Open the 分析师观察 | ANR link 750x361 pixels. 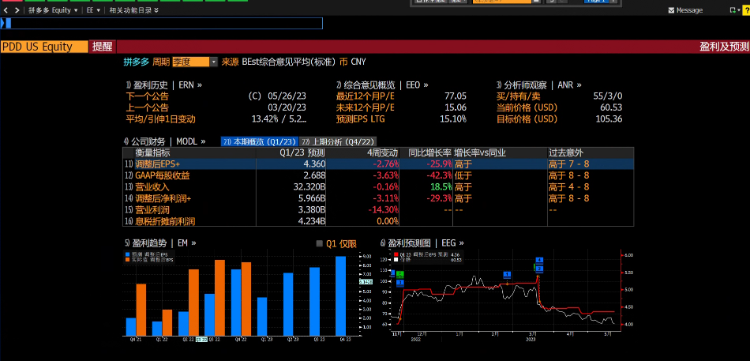[x=539, y=85]
